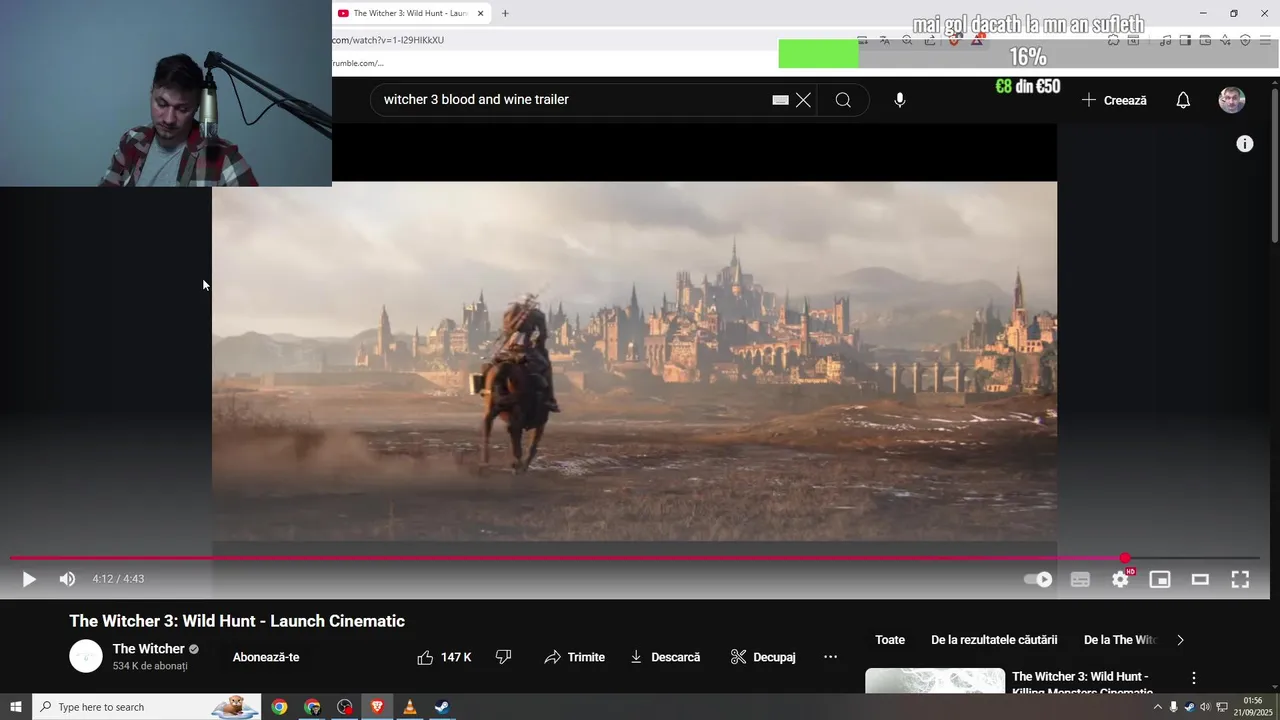
Task: Click the share page icon in address bar
Action: tap(930, 40)
